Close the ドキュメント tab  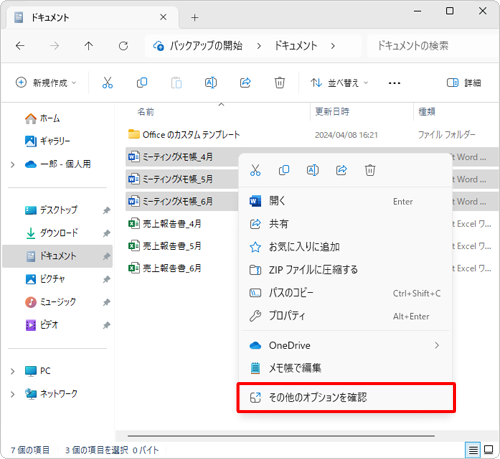pos(163,17)
